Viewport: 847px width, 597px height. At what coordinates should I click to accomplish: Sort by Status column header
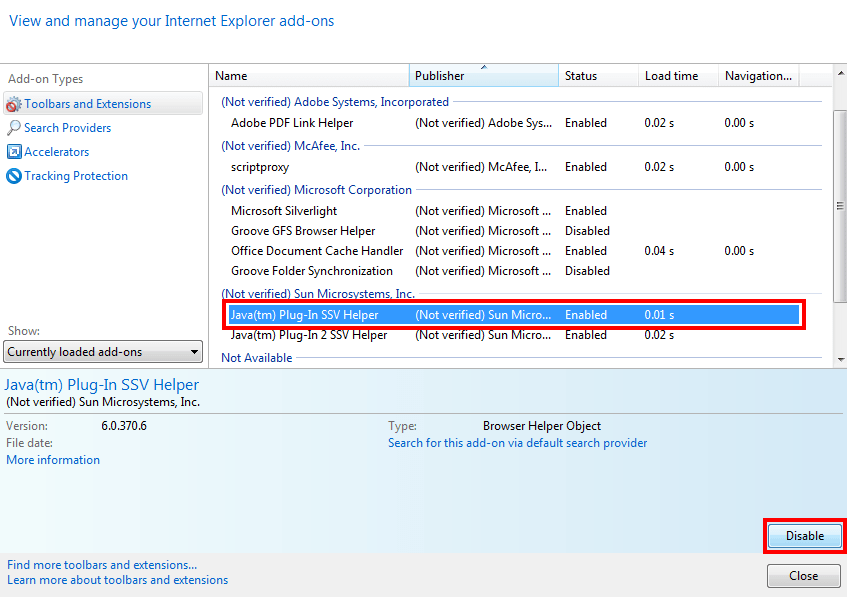[598, 76]
